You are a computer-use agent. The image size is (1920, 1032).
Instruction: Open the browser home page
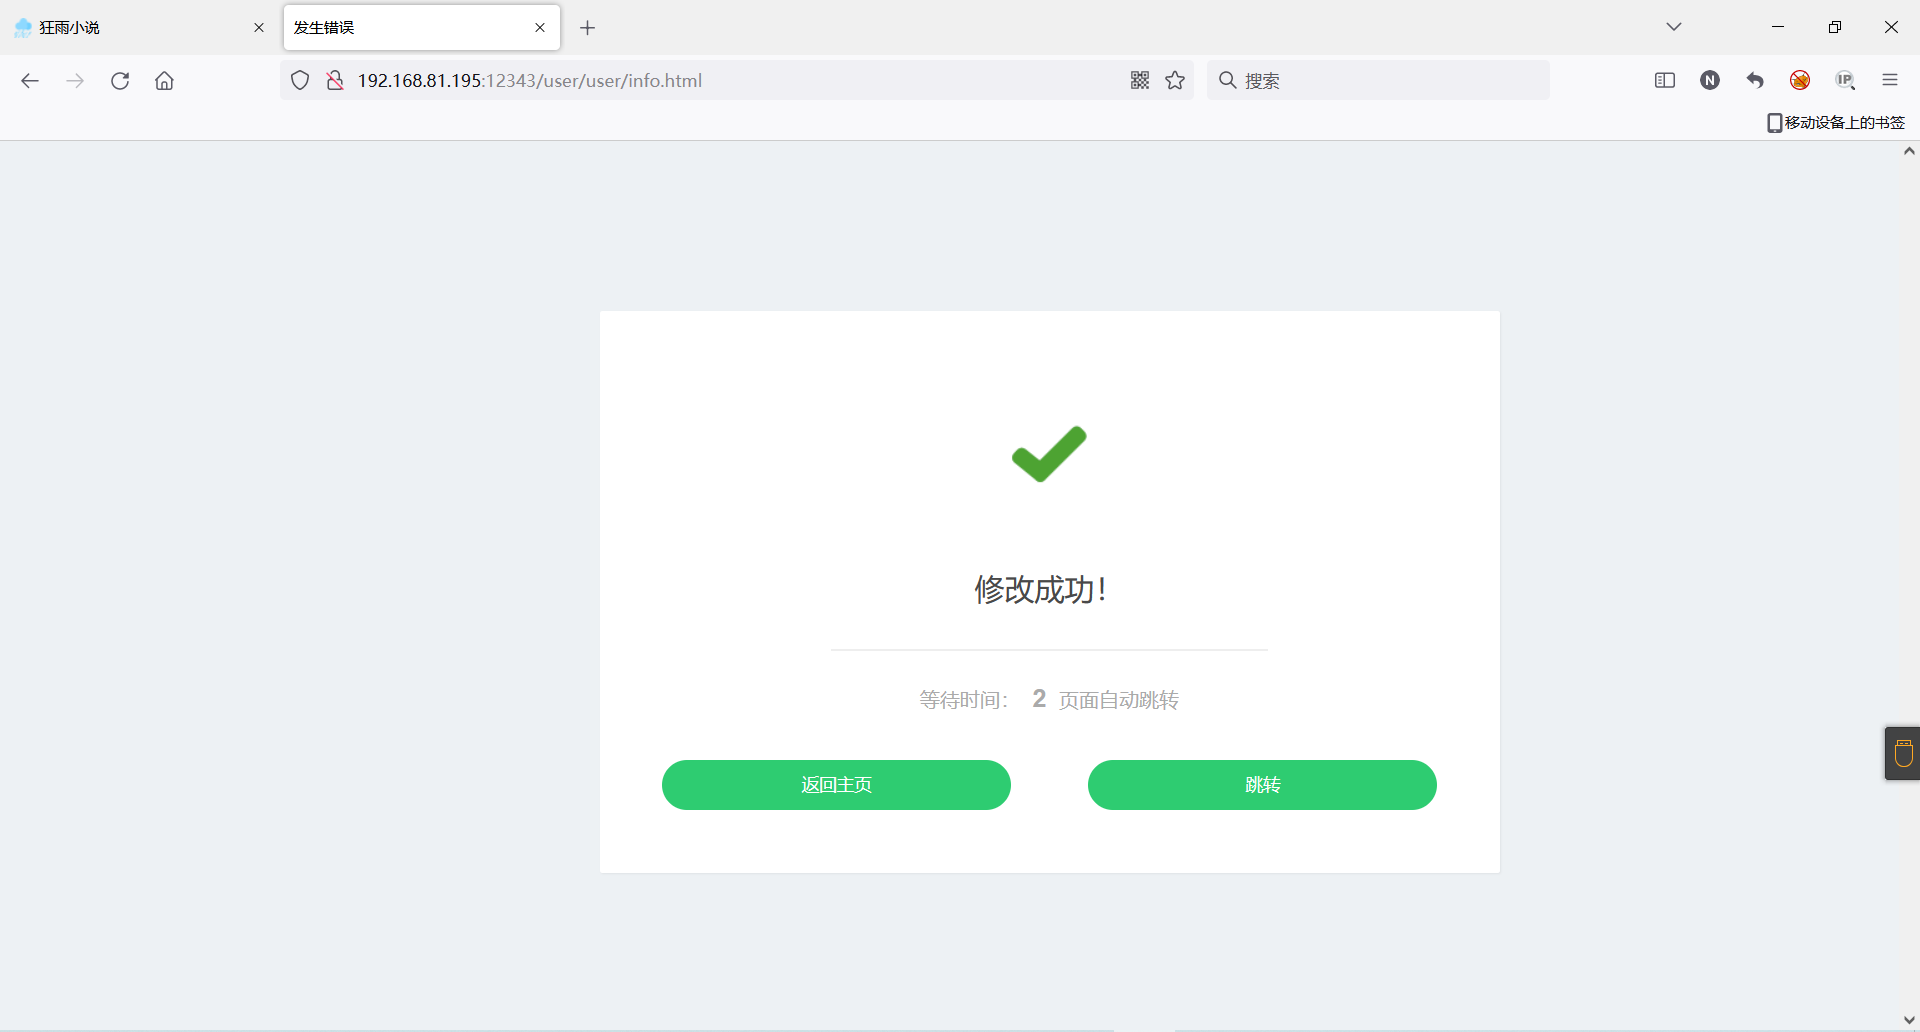[x=165, y=81]
